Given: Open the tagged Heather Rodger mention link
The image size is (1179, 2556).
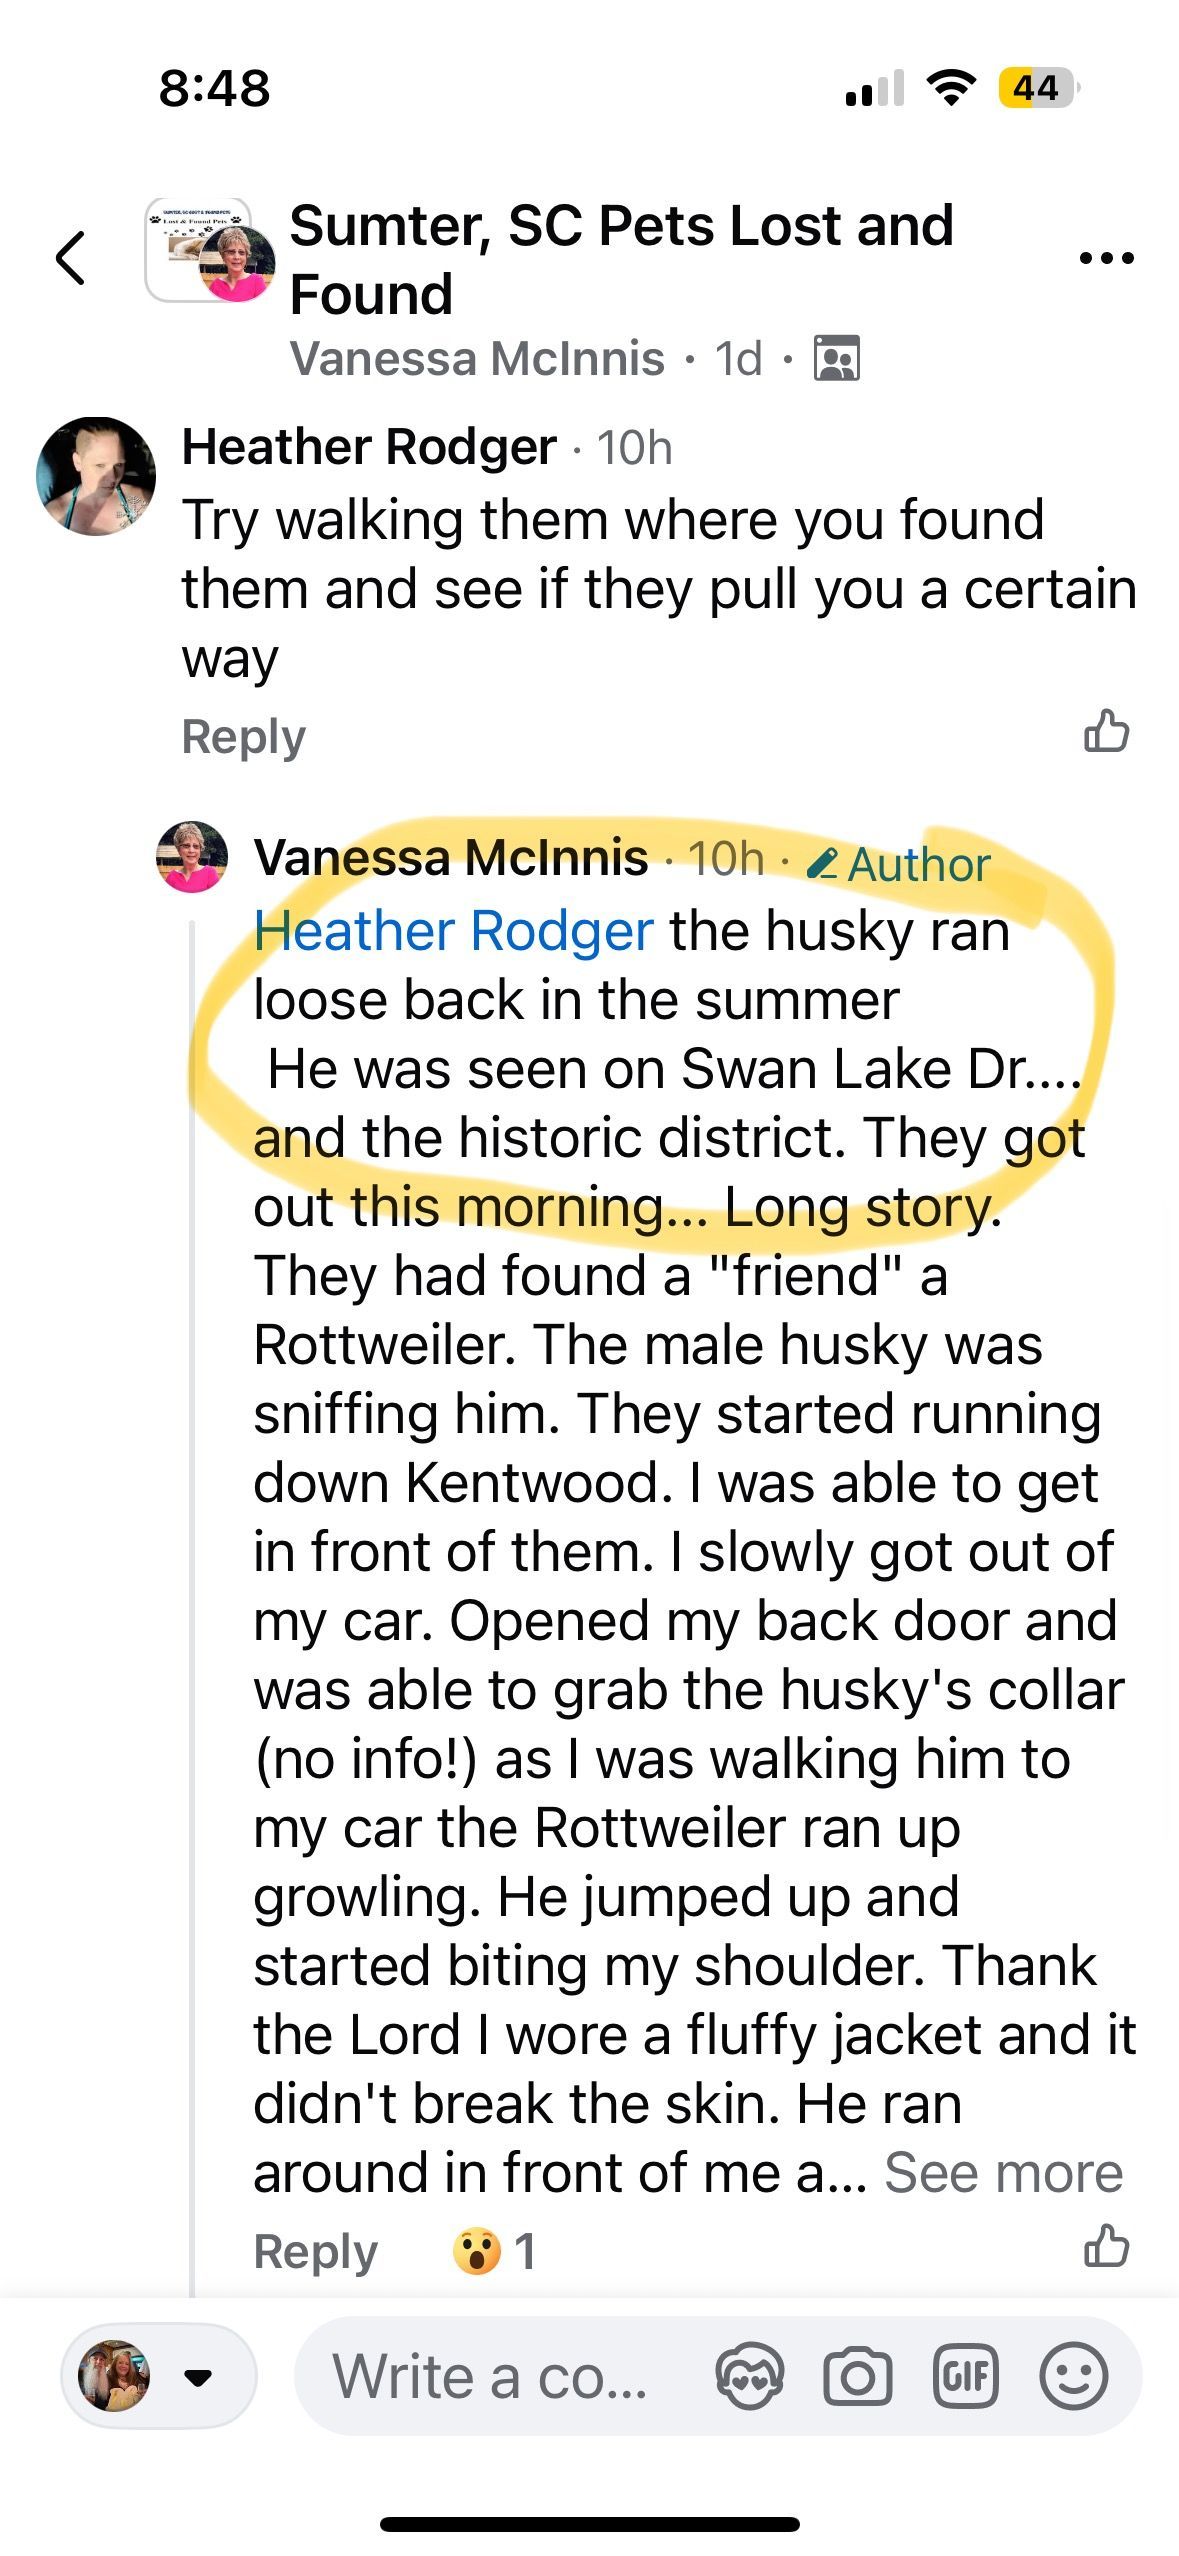Looking at the screenshot, I should [453, 931].
